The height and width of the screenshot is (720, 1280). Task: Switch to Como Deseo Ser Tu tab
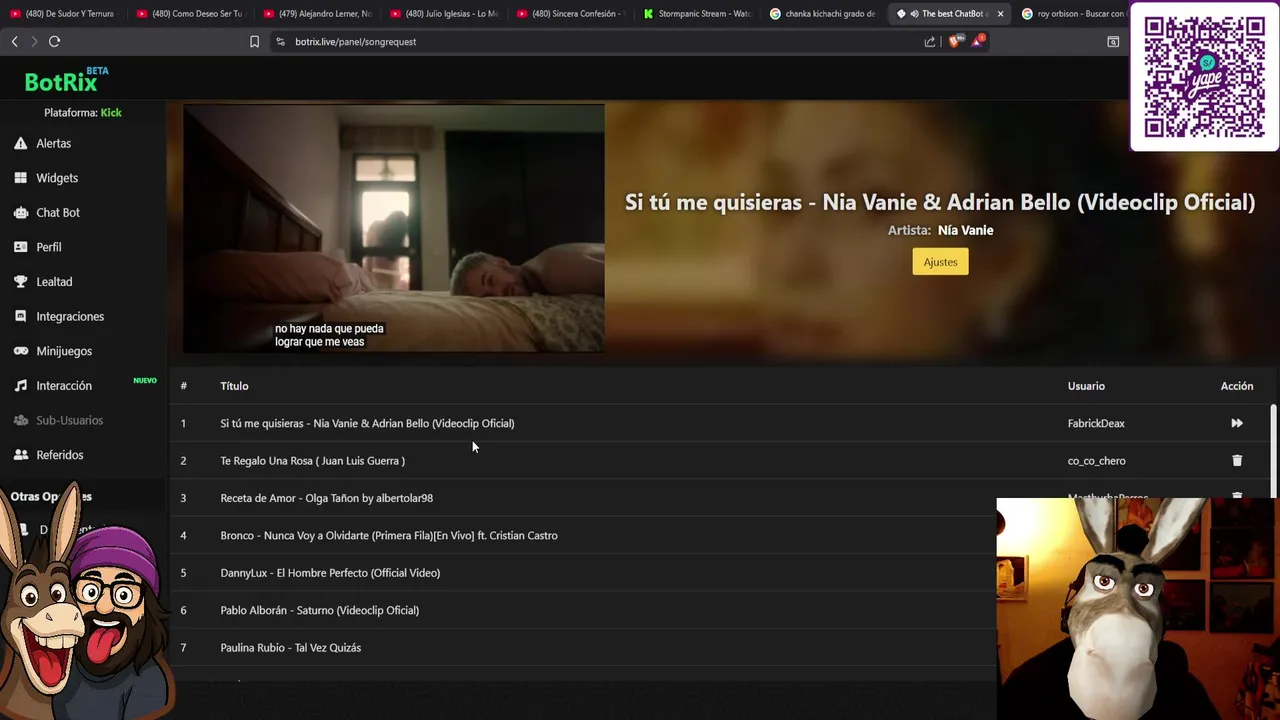click(x=189, y=14)
